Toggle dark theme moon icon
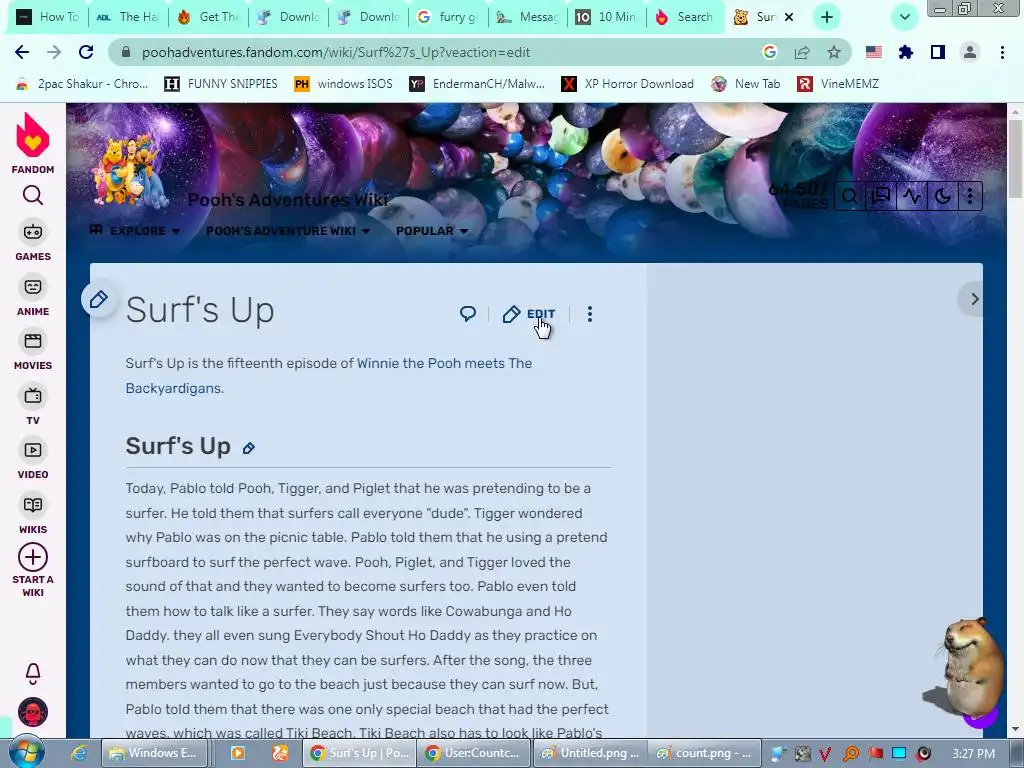The image size is (1024, 768). [942, 196]
